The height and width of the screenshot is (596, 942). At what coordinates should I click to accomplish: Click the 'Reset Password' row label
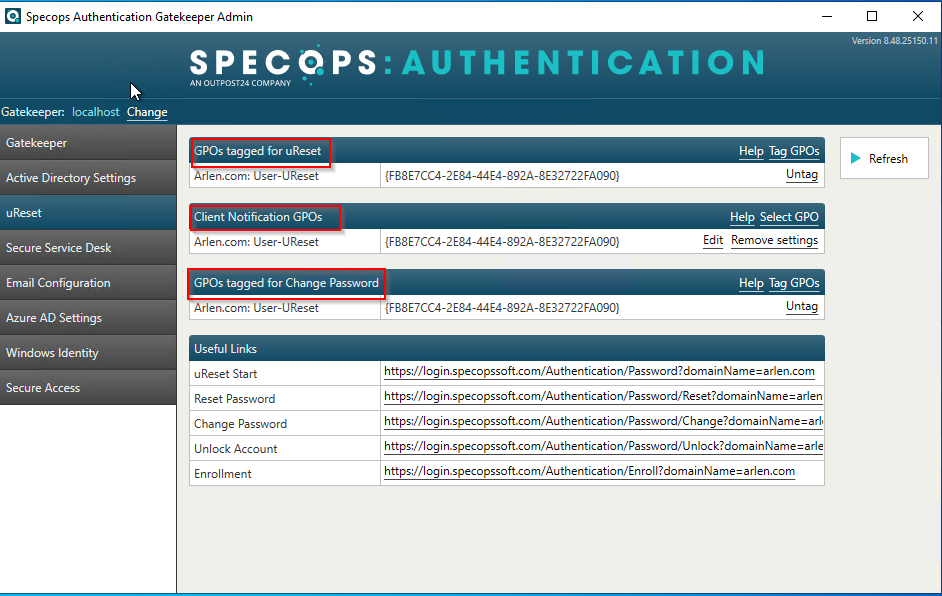pos(234,399)
